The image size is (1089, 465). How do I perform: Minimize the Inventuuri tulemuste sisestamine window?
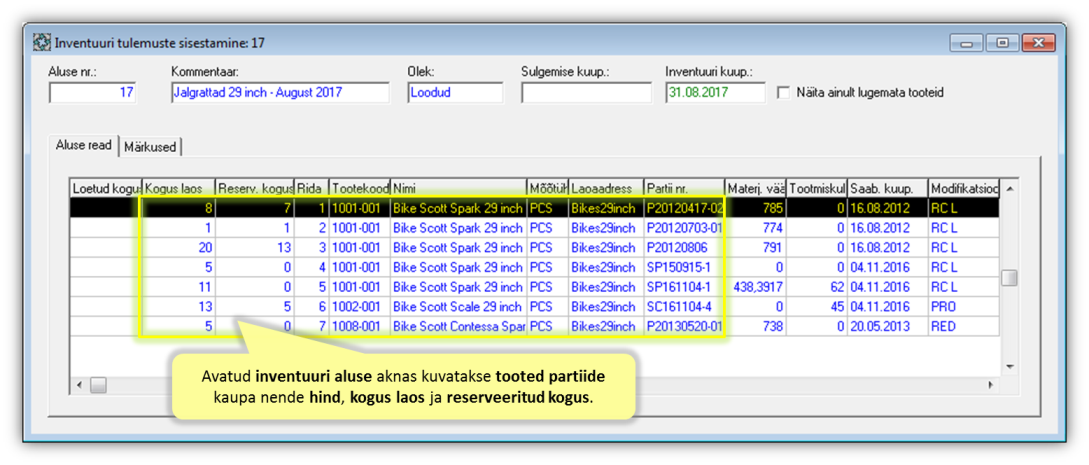pyautogui.click(x=966, y=44)
